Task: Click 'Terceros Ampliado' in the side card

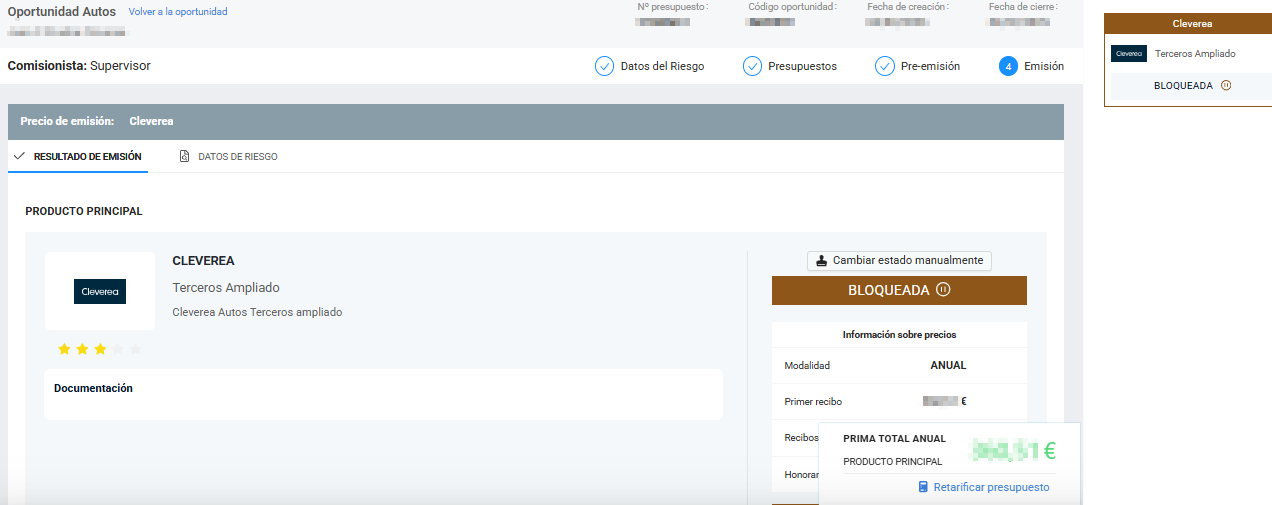Action: pos(1195,54)
